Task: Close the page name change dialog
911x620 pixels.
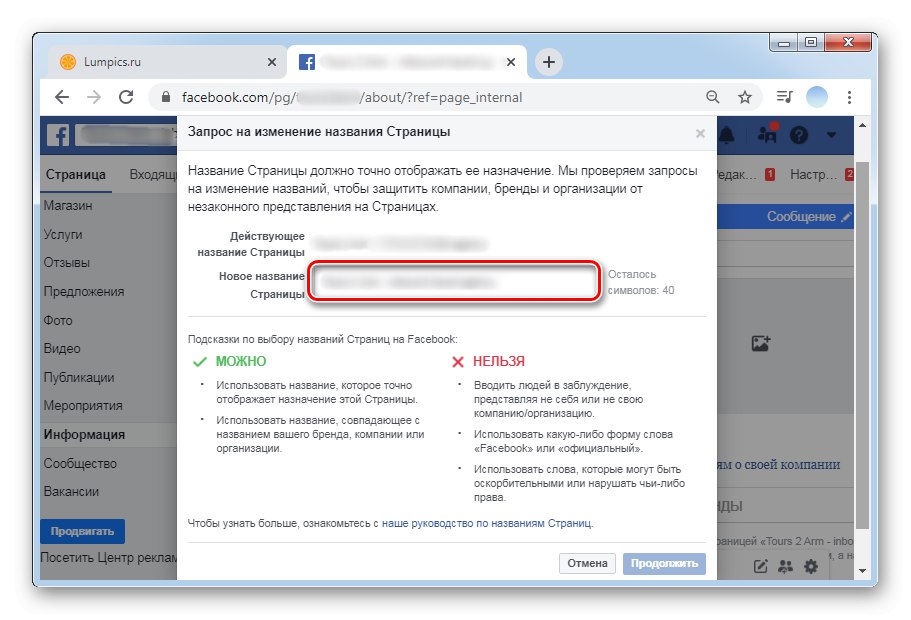Action: tap(700, 134)
